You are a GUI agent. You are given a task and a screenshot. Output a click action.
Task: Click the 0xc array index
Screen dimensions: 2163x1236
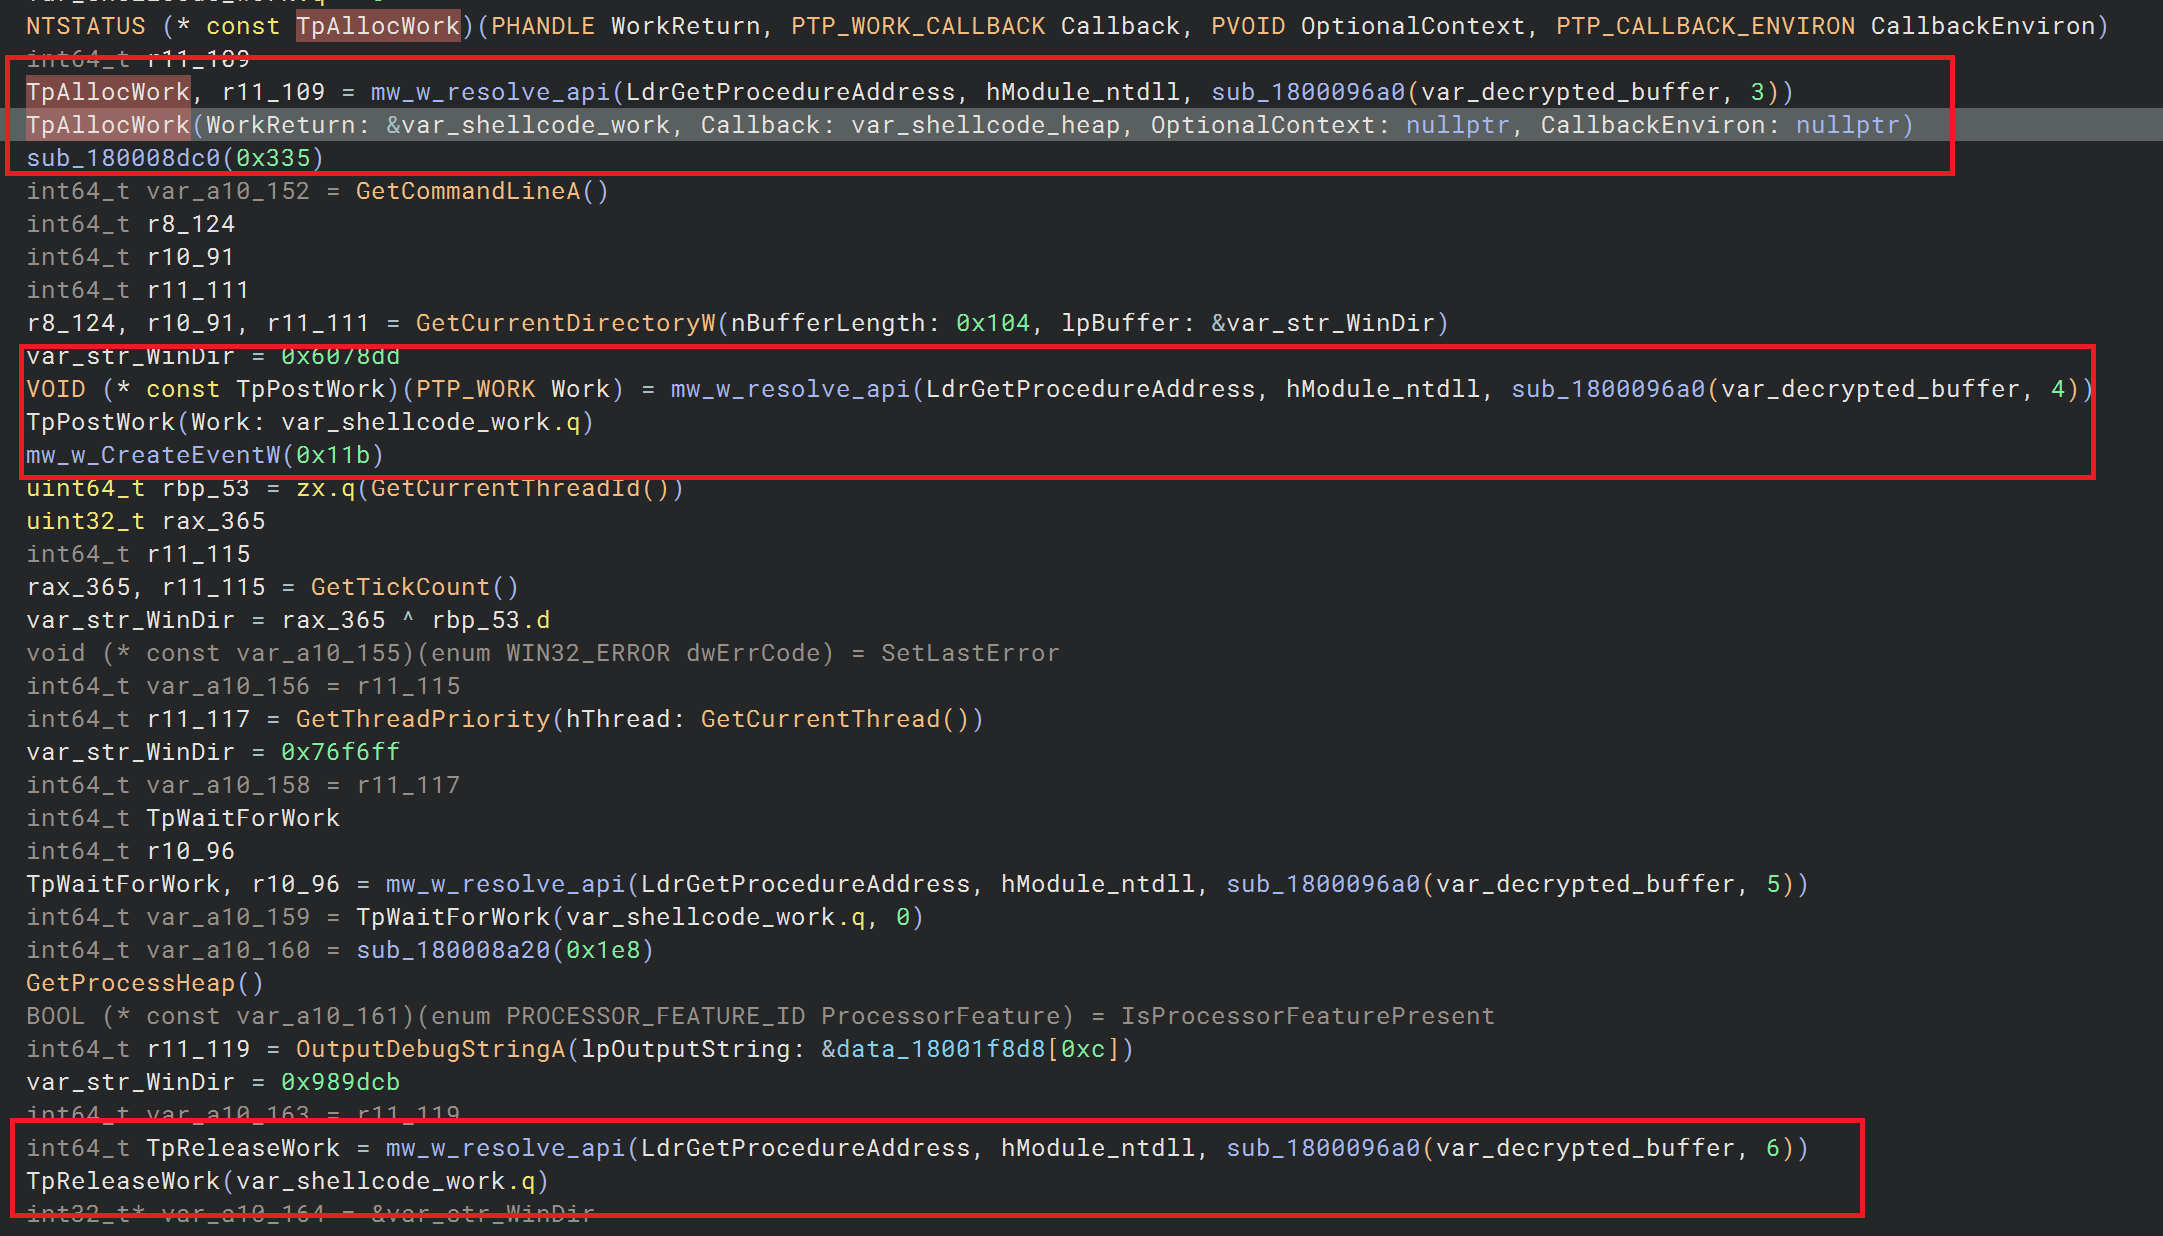(x=1083, y=1049)
